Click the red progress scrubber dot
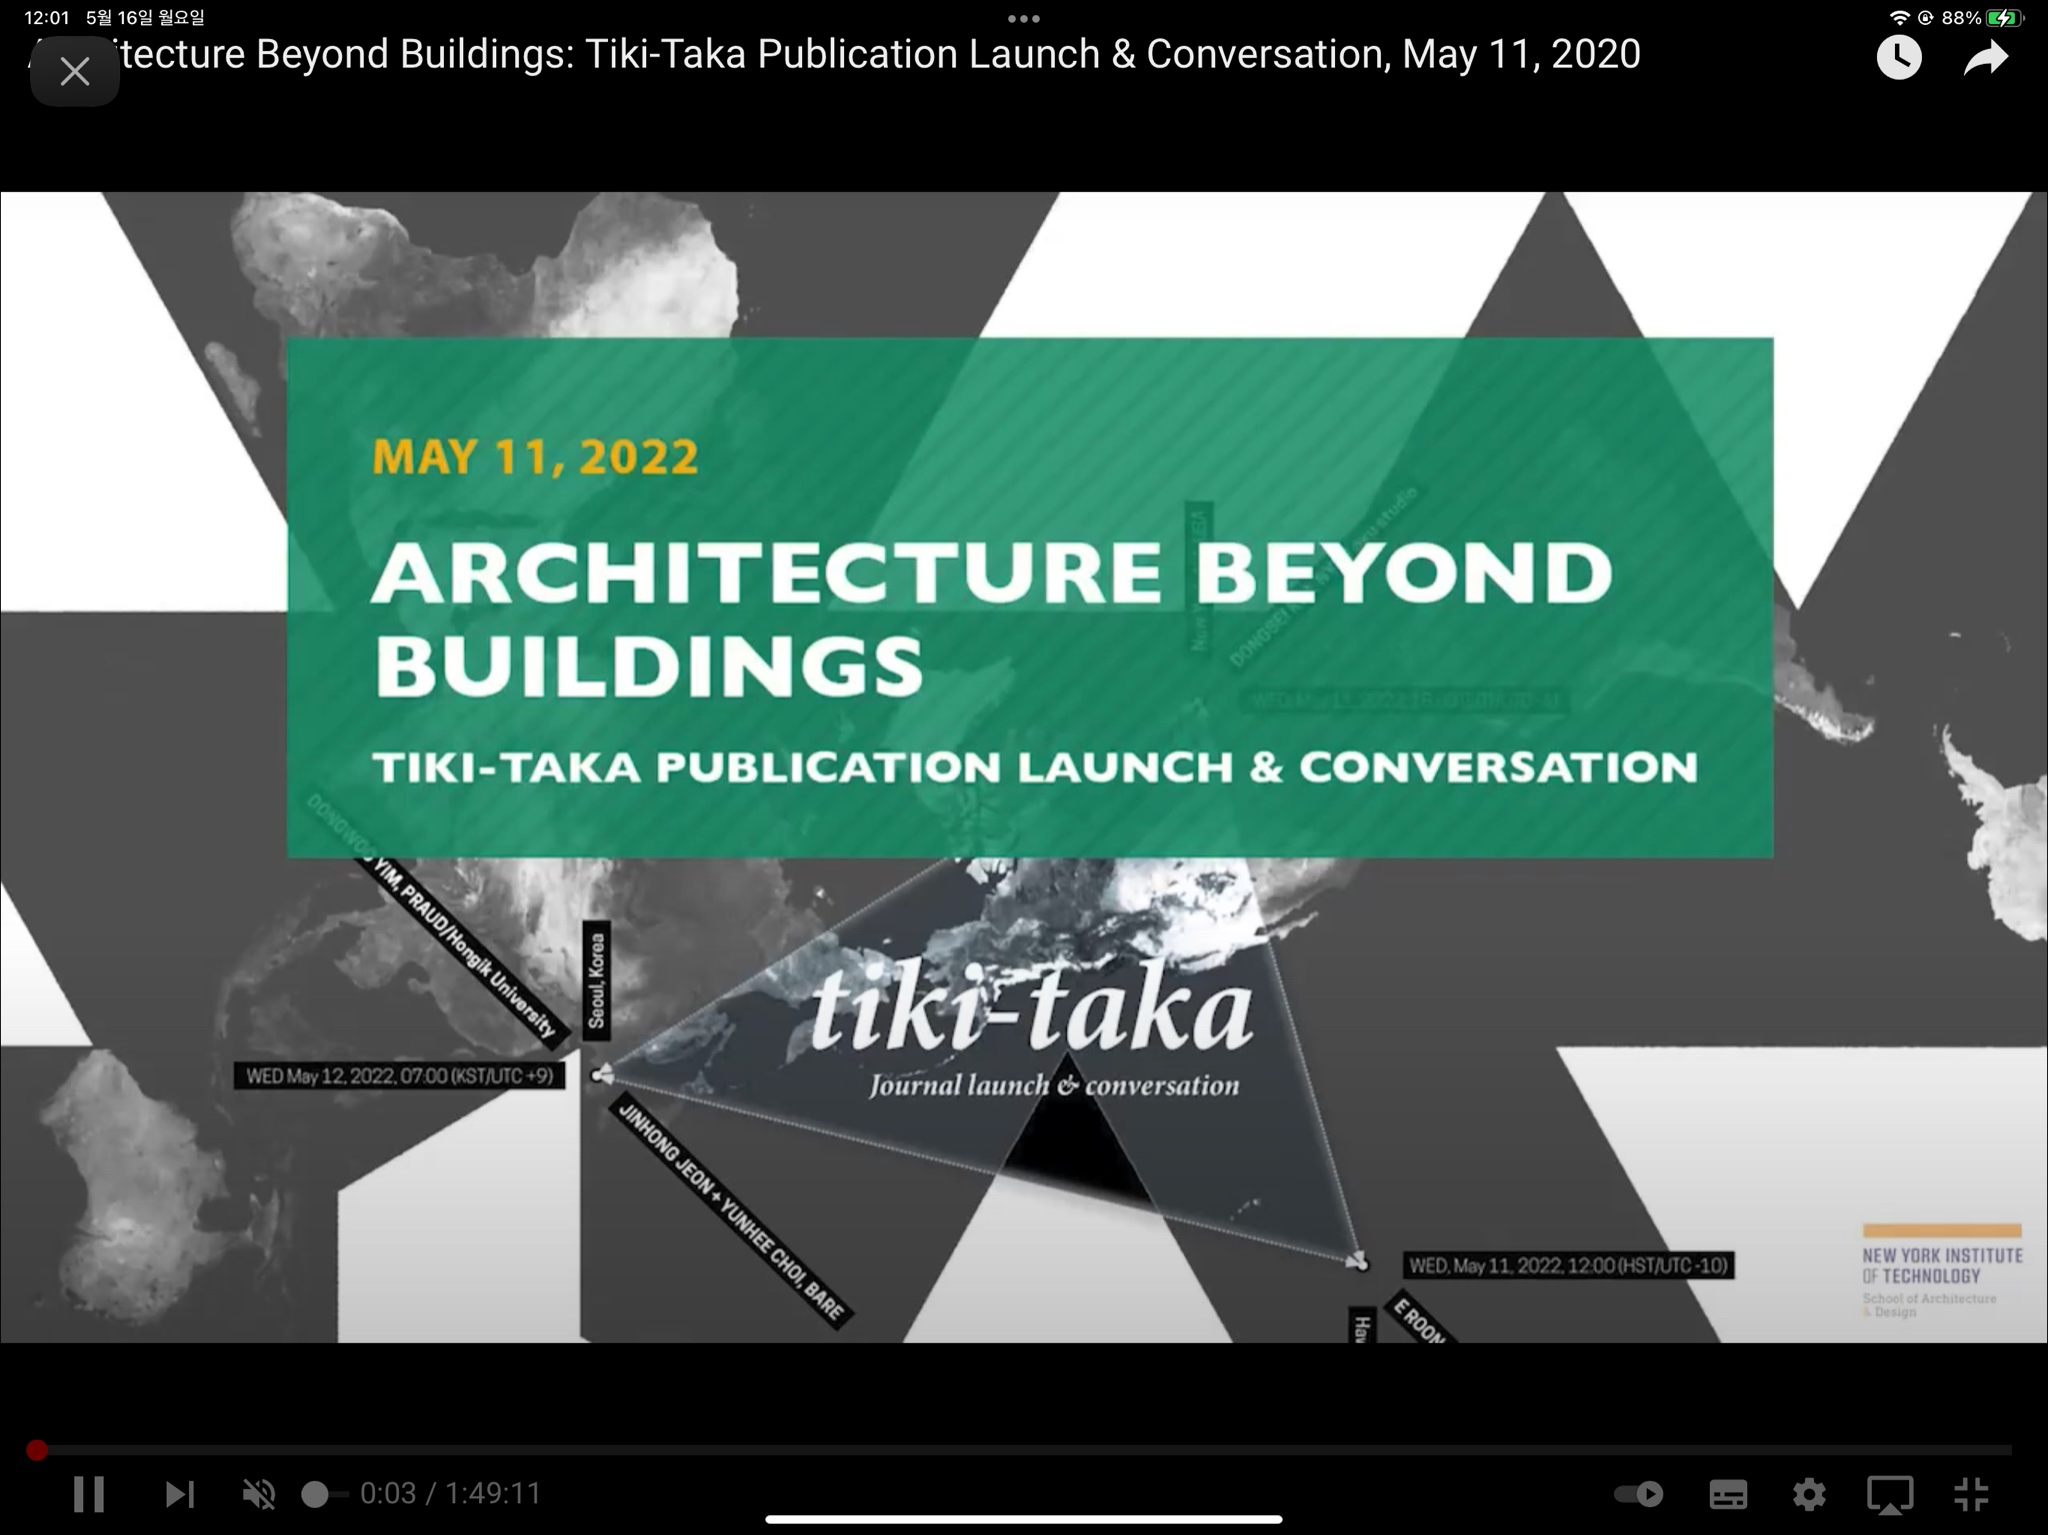2048x1535 pixels. point(37,1449)
